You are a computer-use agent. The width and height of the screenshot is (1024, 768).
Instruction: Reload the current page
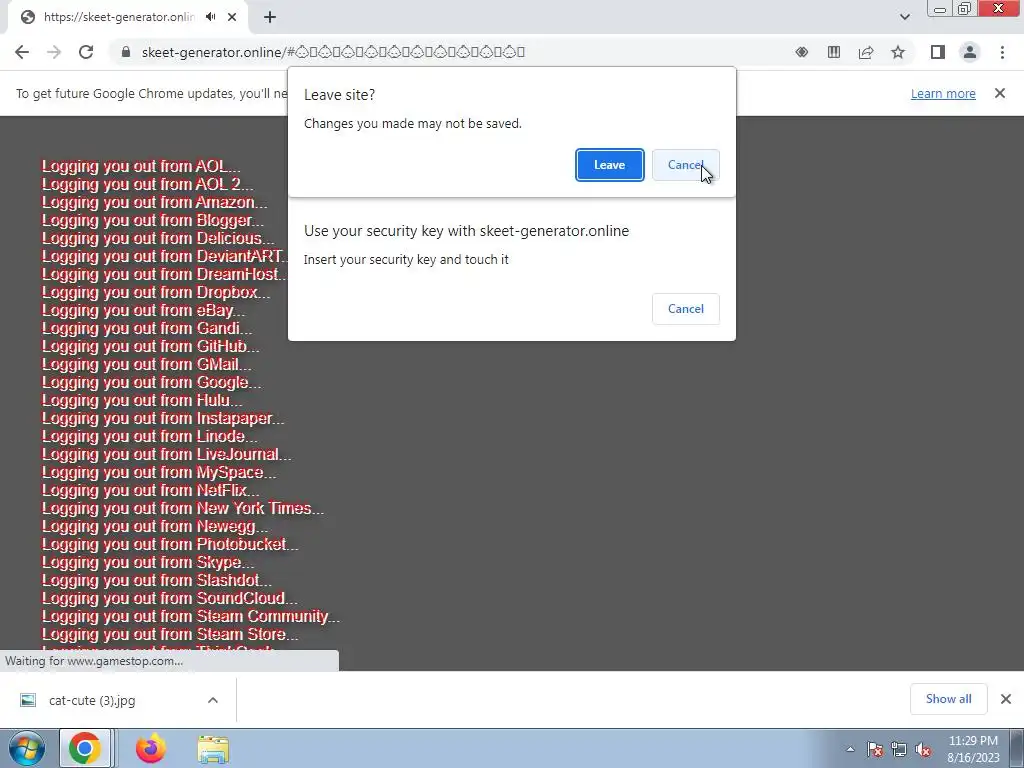pyautogui.click(x=86, y=52)
